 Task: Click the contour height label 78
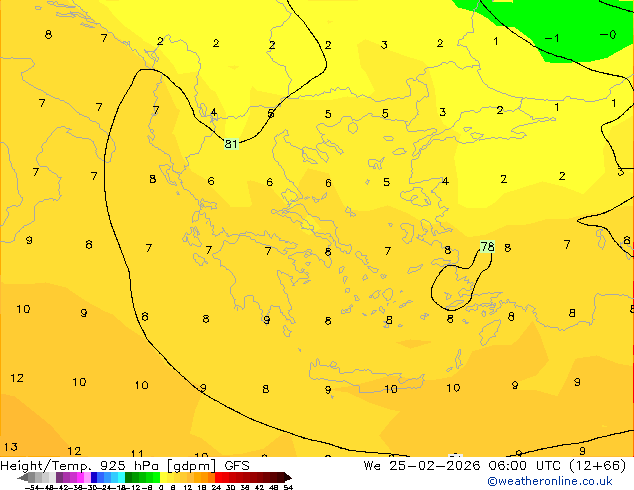coord(487,246)
